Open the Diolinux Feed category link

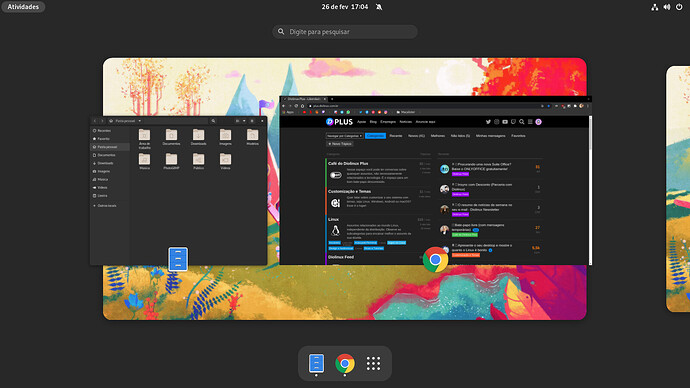(x=341, y=257)
